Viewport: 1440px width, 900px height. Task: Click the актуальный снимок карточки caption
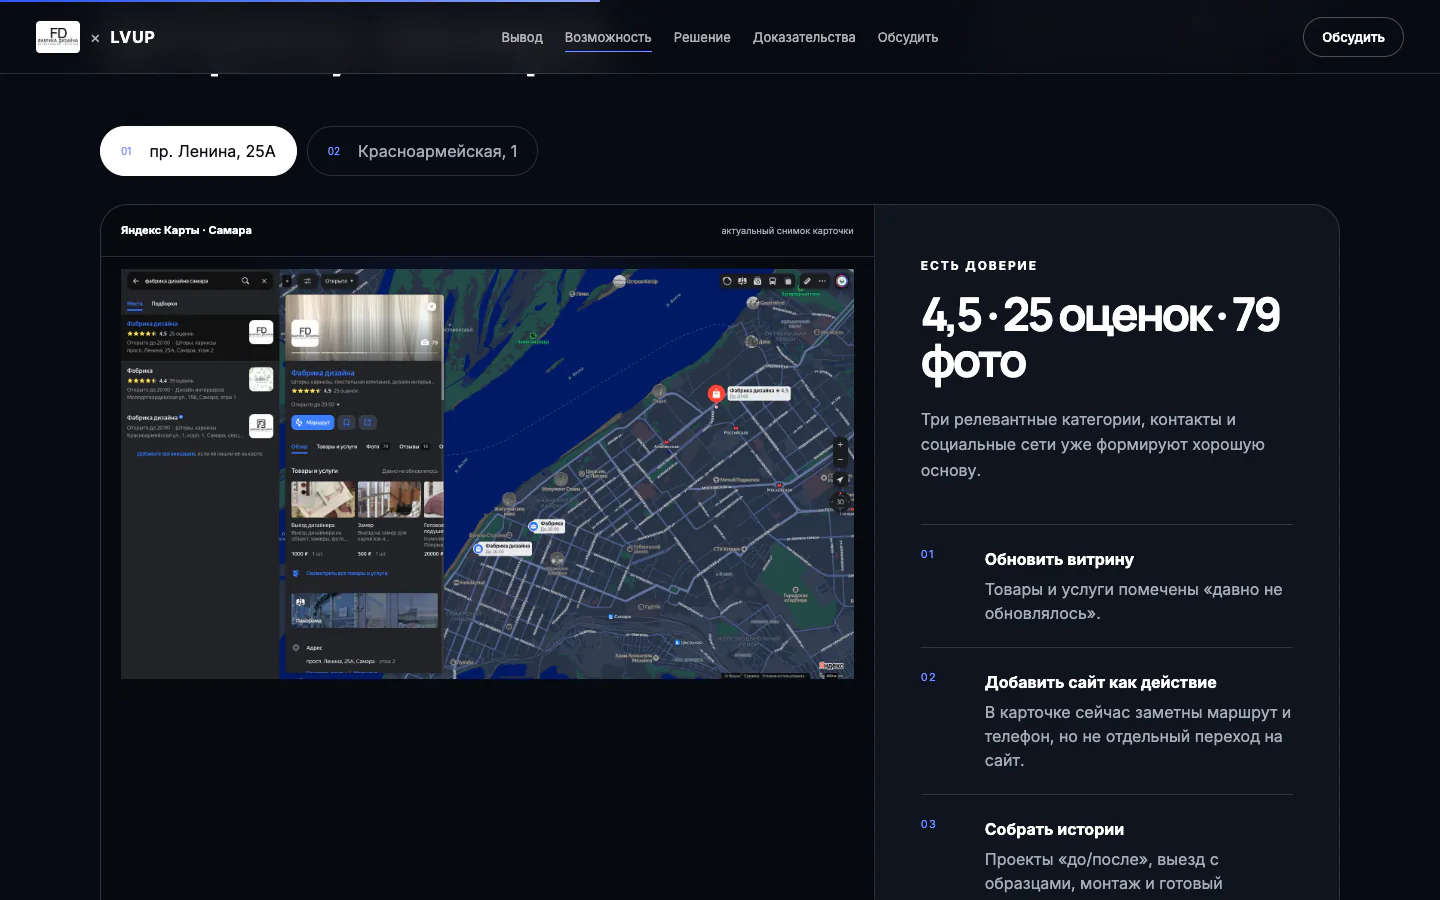pyautogui.click(x=787, y=231)
